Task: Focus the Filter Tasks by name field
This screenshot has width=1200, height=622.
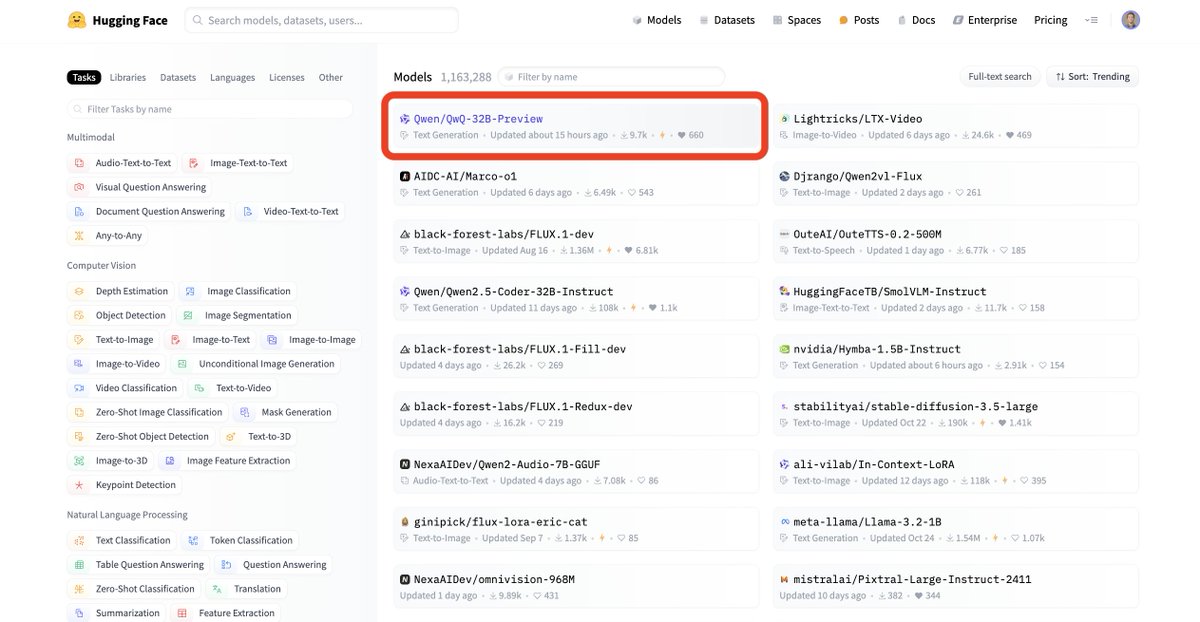Action: 210,109
